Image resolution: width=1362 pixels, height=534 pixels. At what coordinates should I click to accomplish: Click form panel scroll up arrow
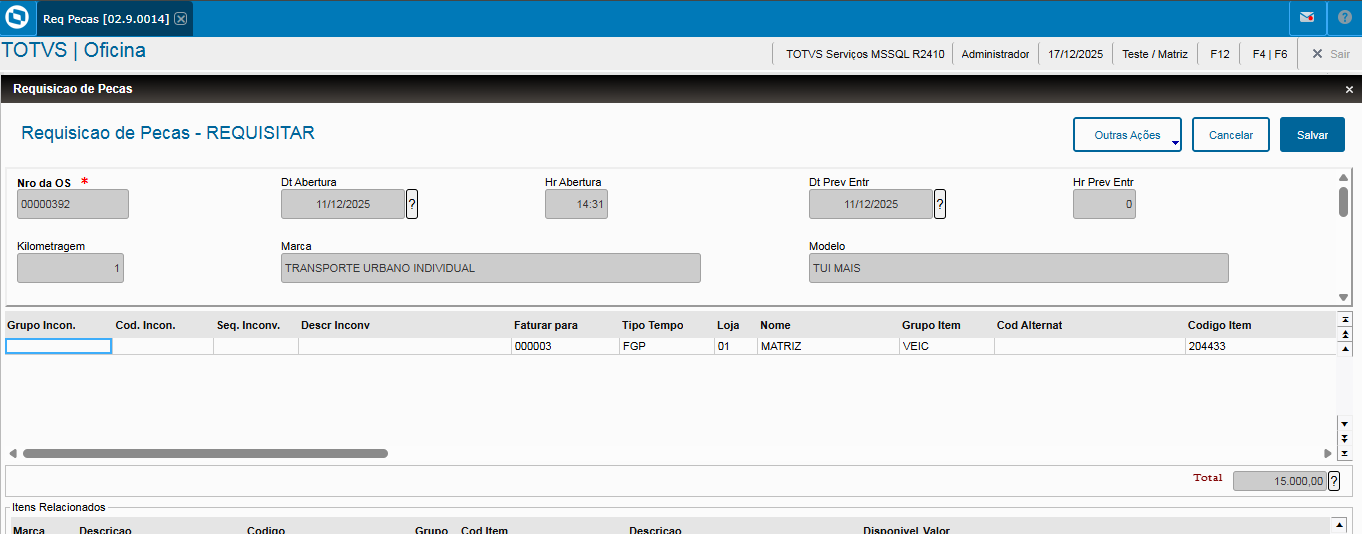[1344, 178]
